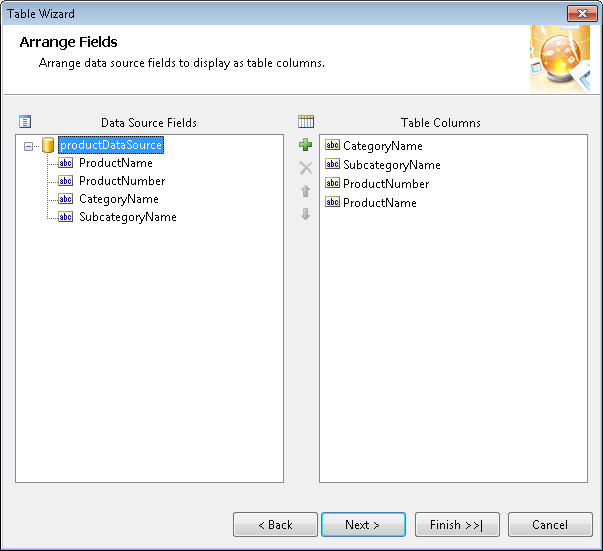Click abc icon of ProductName table column
The image size is (603, 551).
coord(332,202)
